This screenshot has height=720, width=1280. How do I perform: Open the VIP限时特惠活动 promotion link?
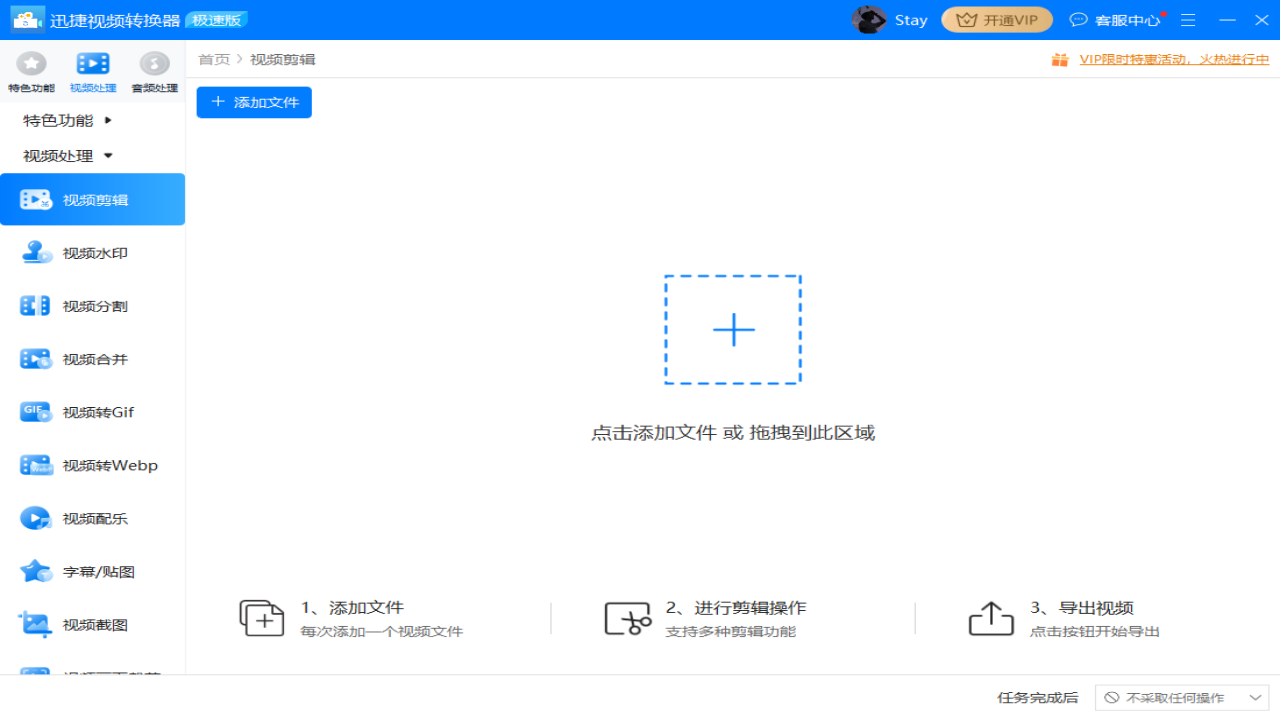(1173, 59)
